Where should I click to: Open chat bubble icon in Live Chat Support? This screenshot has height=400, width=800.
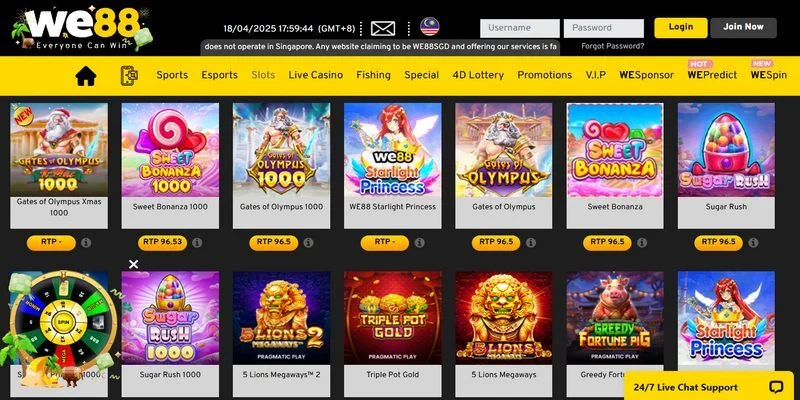click(x=777, y=387)
